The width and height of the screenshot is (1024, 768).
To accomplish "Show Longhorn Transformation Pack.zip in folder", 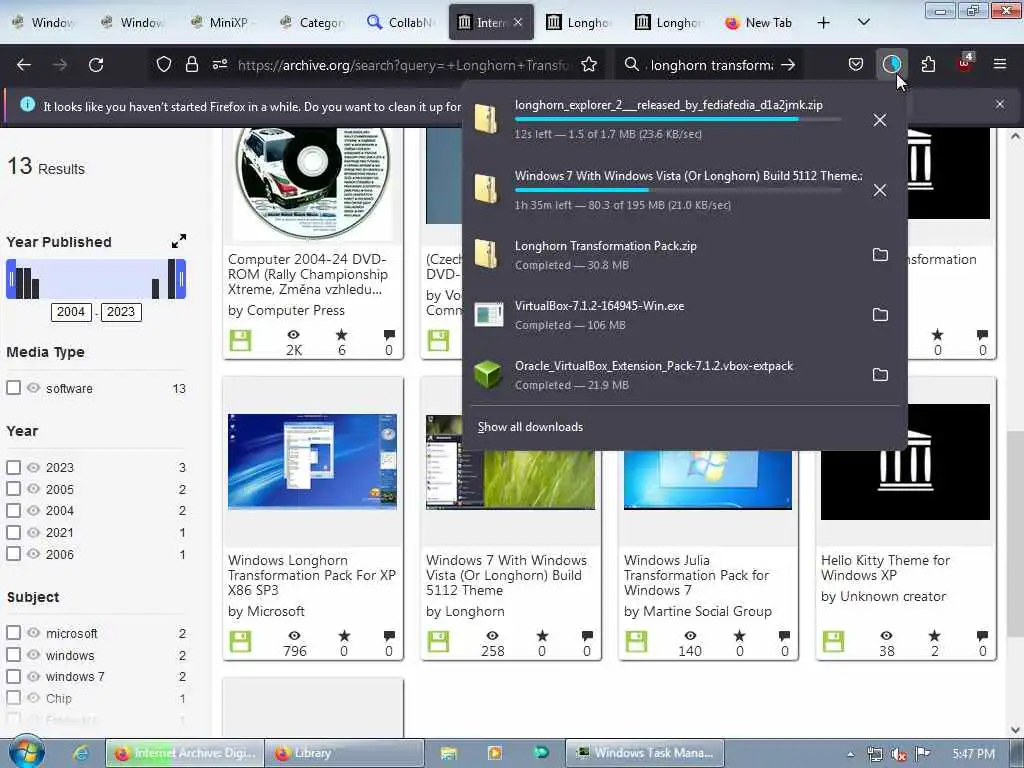I will (880, 255).
